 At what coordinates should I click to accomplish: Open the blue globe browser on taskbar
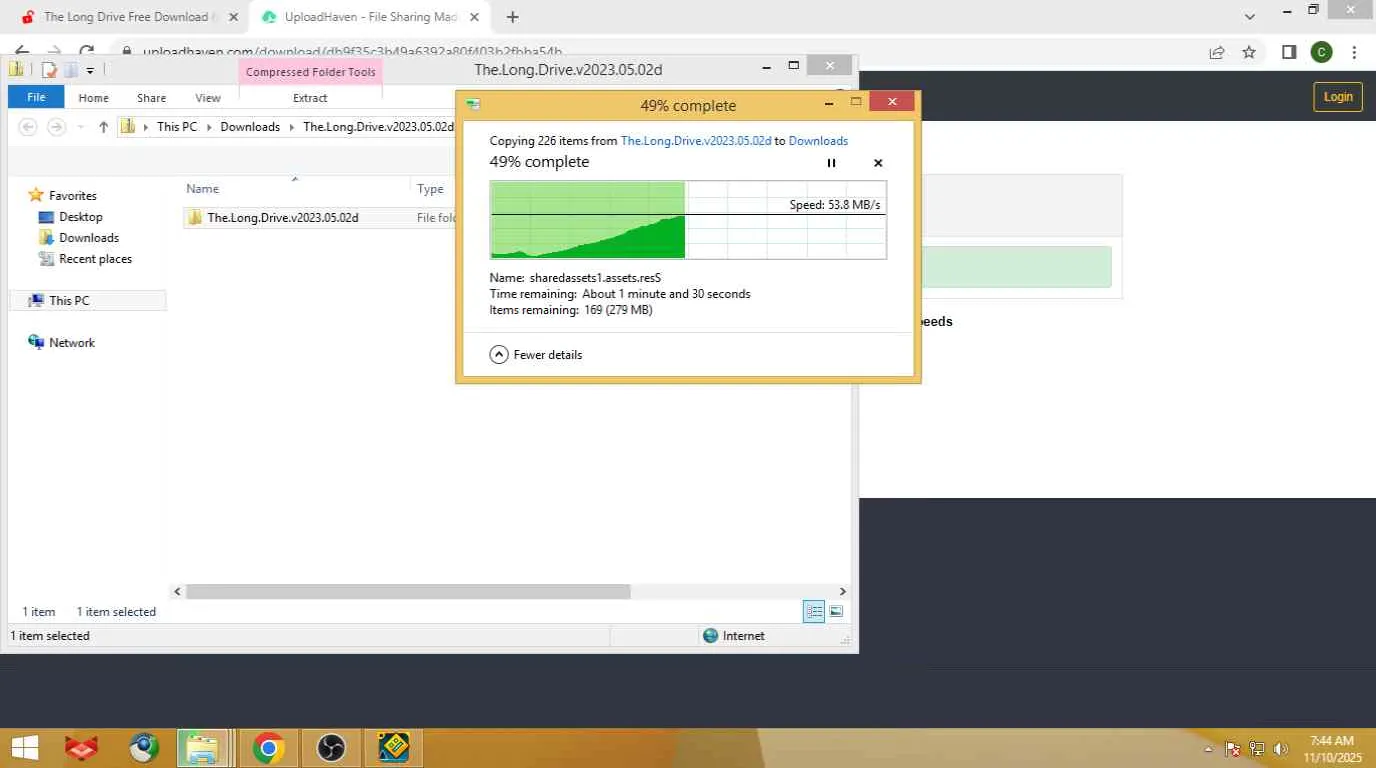pos(144,748)
